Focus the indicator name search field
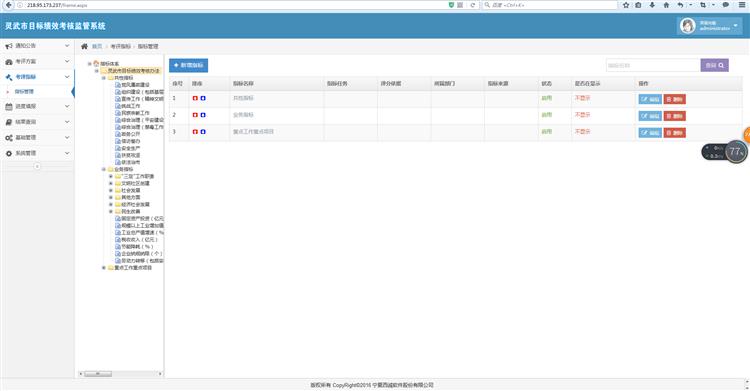Image resolution: width=750 pixels, height=391 pixels. [x=653, y=65]
